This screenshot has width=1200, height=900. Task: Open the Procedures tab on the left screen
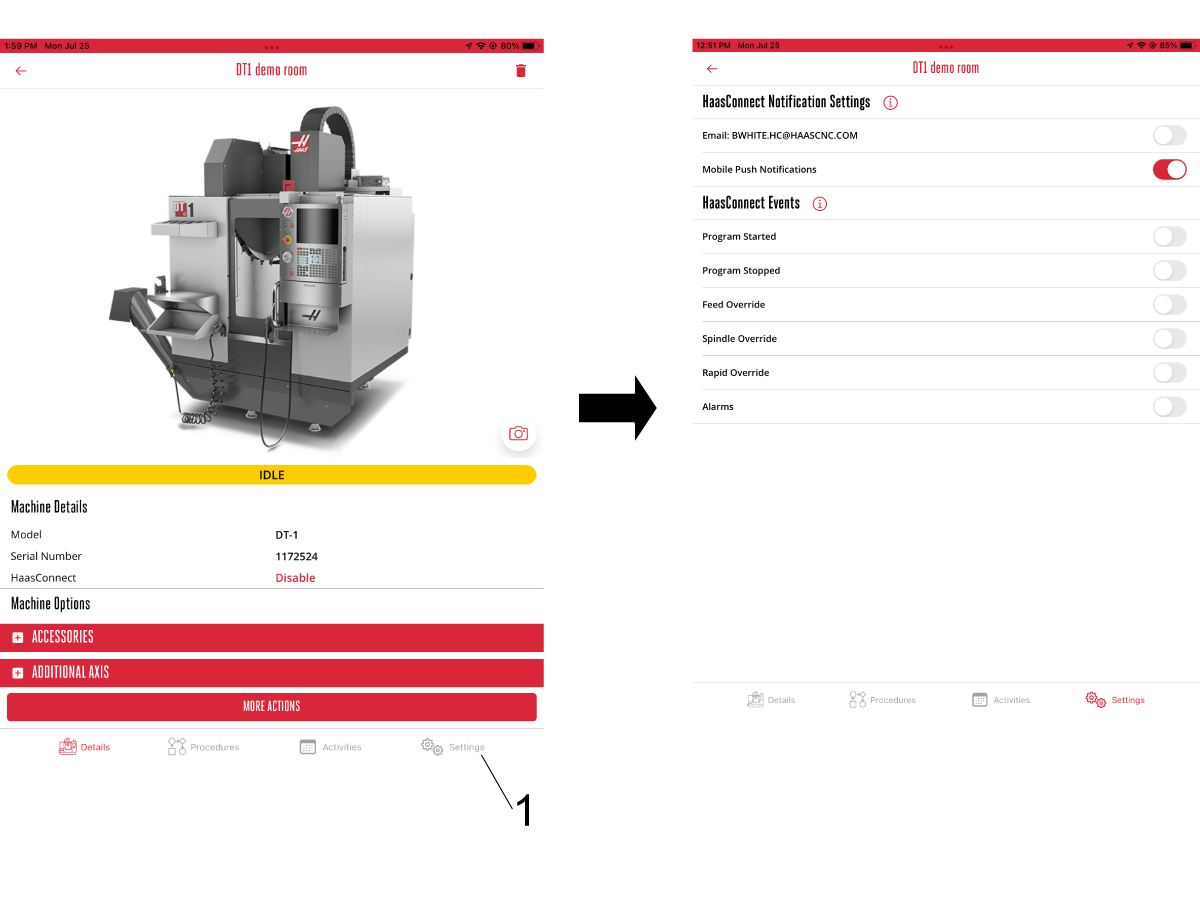(204, 747)
